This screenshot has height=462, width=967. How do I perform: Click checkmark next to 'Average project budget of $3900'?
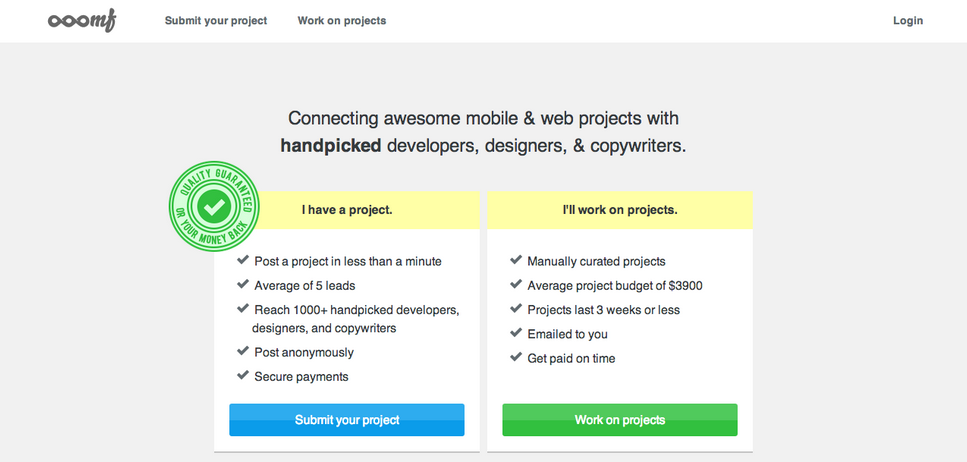[516, 284]
